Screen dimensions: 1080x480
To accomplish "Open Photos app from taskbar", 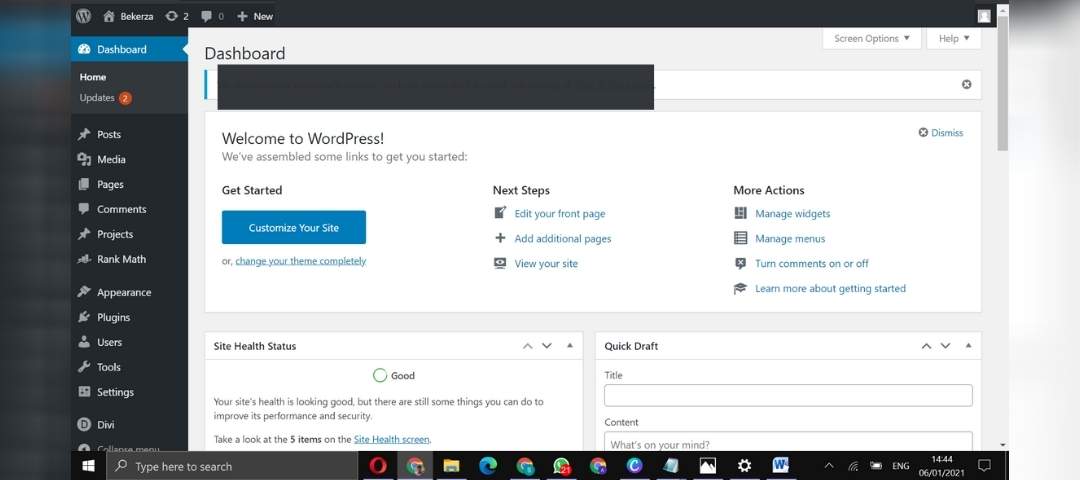I will coord(707,466).
